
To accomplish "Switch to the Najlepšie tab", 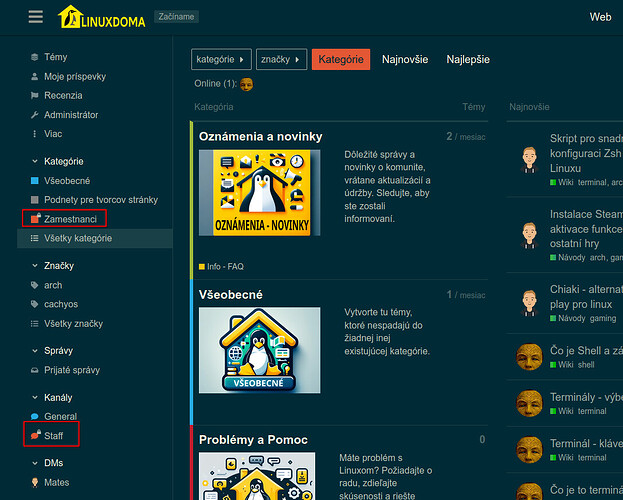I will (x=468, y=59).
